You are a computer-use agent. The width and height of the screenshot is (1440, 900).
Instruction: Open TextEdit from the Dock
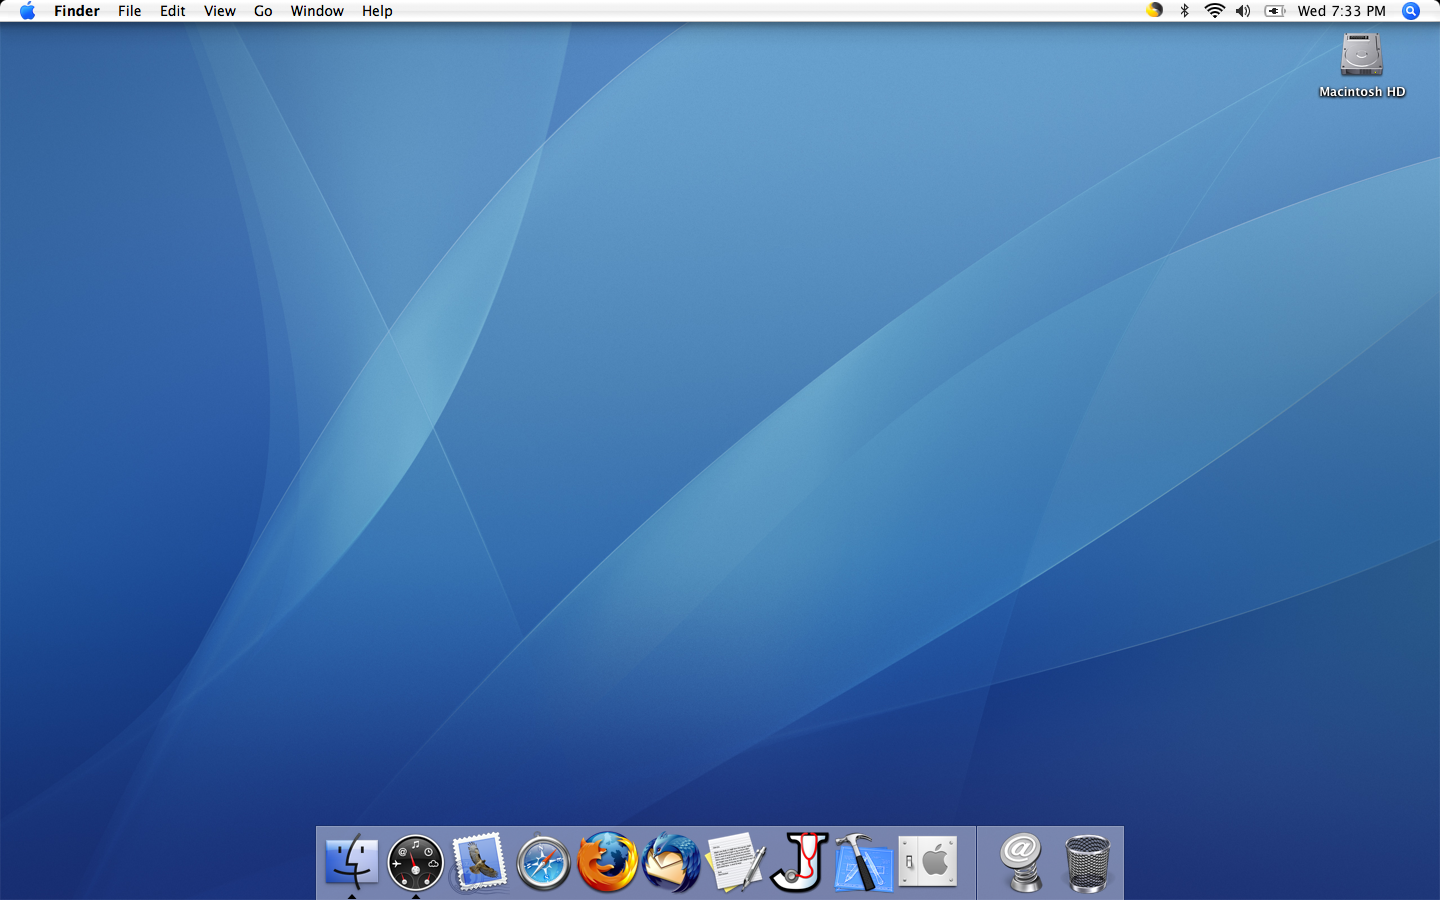[x=733, y=862]
